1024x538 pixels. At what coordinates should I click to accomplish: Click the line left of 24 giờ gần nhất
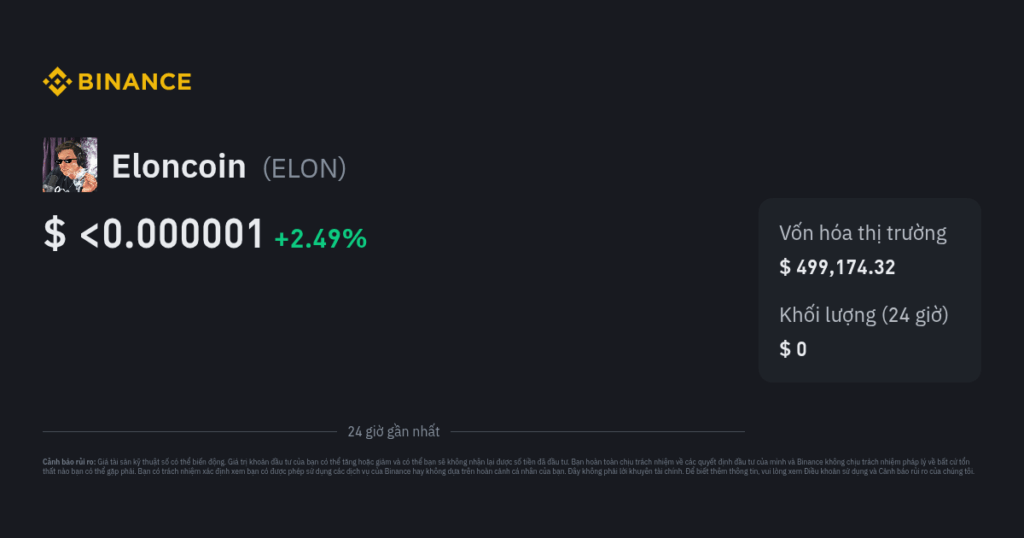click(190, 432)
